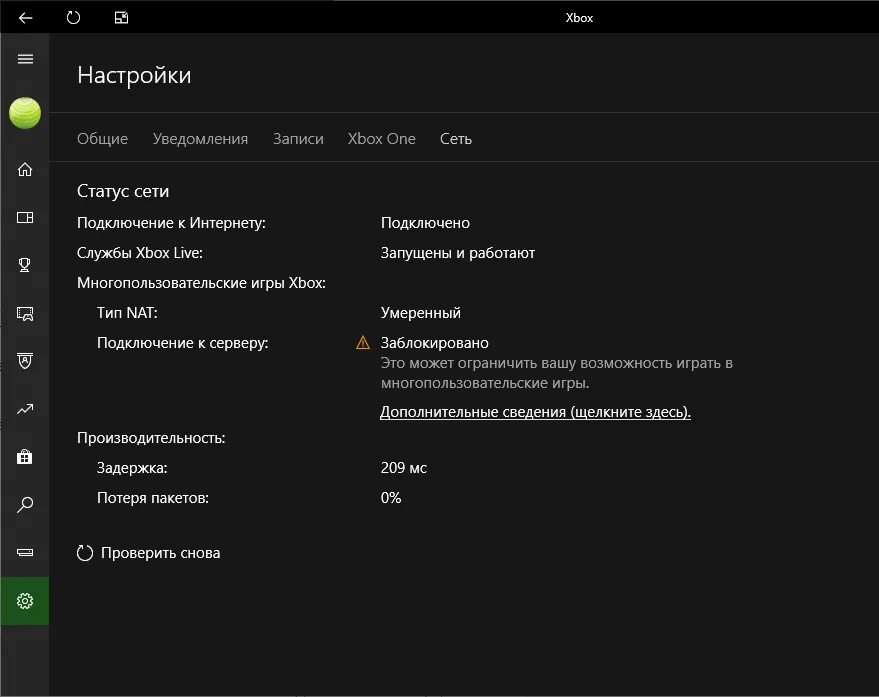Screen dimensions: 879x697
Task: Open Trending arrow icon in sidebar
Action: [x=25, y=409]
